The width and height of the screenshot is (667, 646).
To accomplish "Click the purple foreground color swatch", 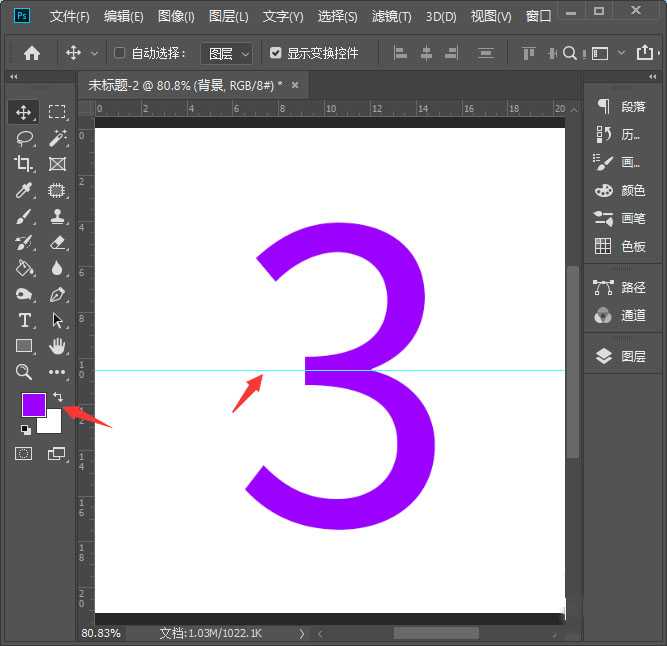I will point(33,405).
